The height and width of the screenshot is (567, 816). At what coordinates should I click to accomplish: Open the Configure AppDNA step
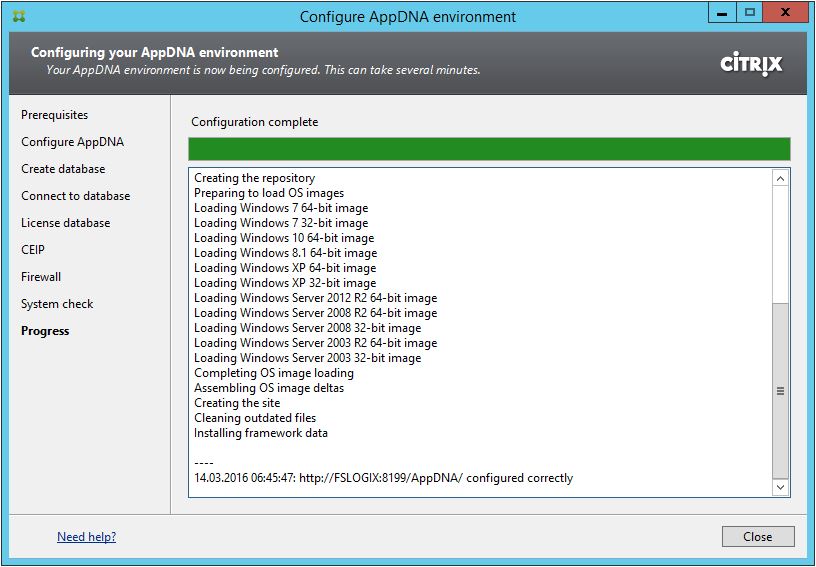tap(72, 142)
